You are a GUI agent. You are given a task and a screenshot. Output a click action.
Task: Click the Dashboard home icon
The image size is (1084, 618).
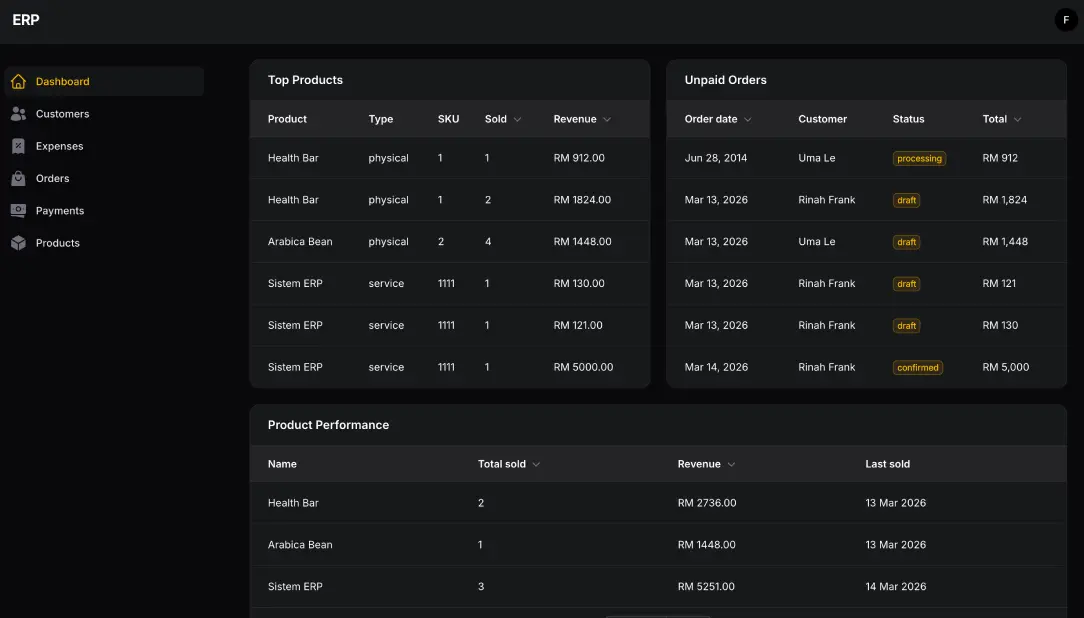19,82
